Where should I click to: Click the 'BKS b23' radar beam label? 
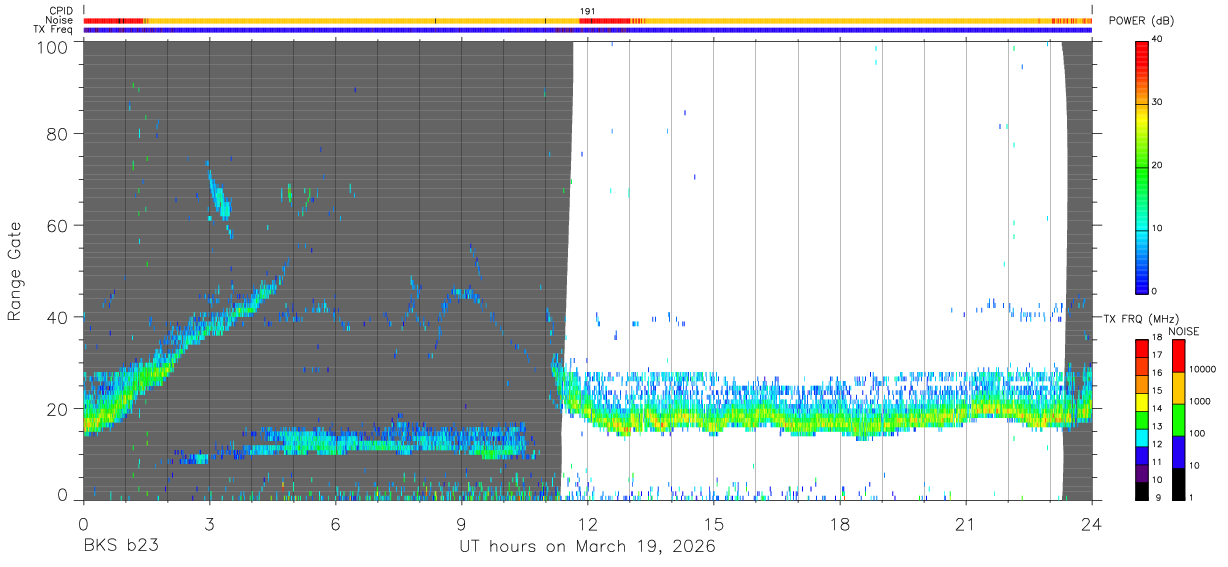(120, 547)
